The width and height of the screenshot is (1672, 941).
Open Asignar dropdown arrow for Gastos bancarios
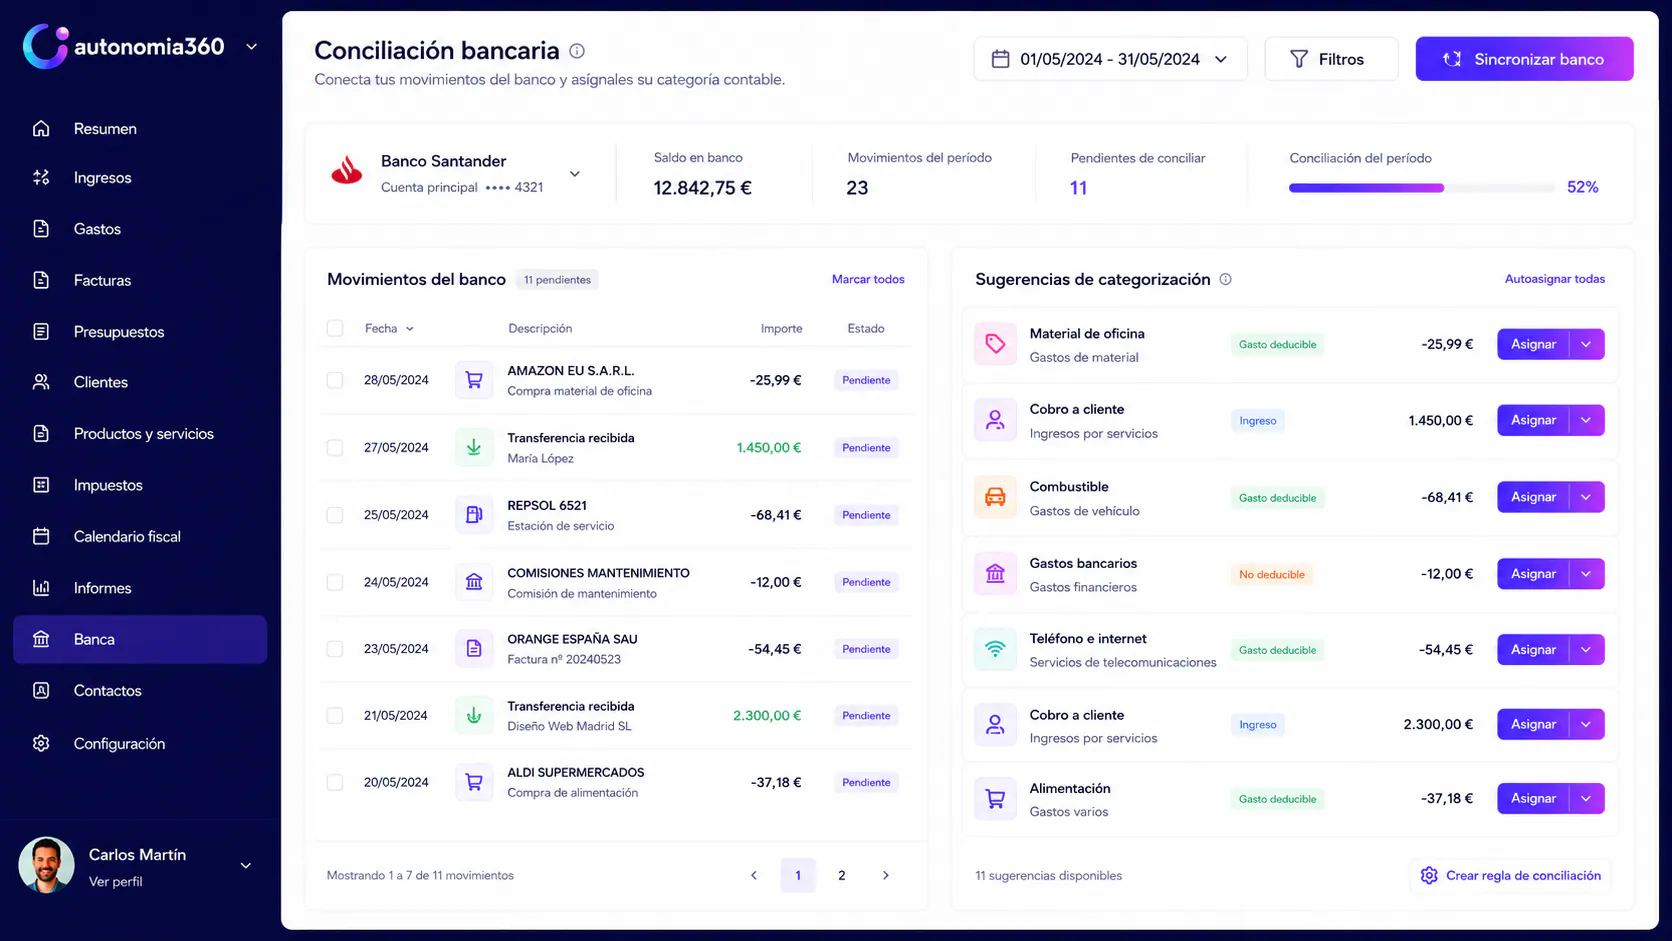1587,574
